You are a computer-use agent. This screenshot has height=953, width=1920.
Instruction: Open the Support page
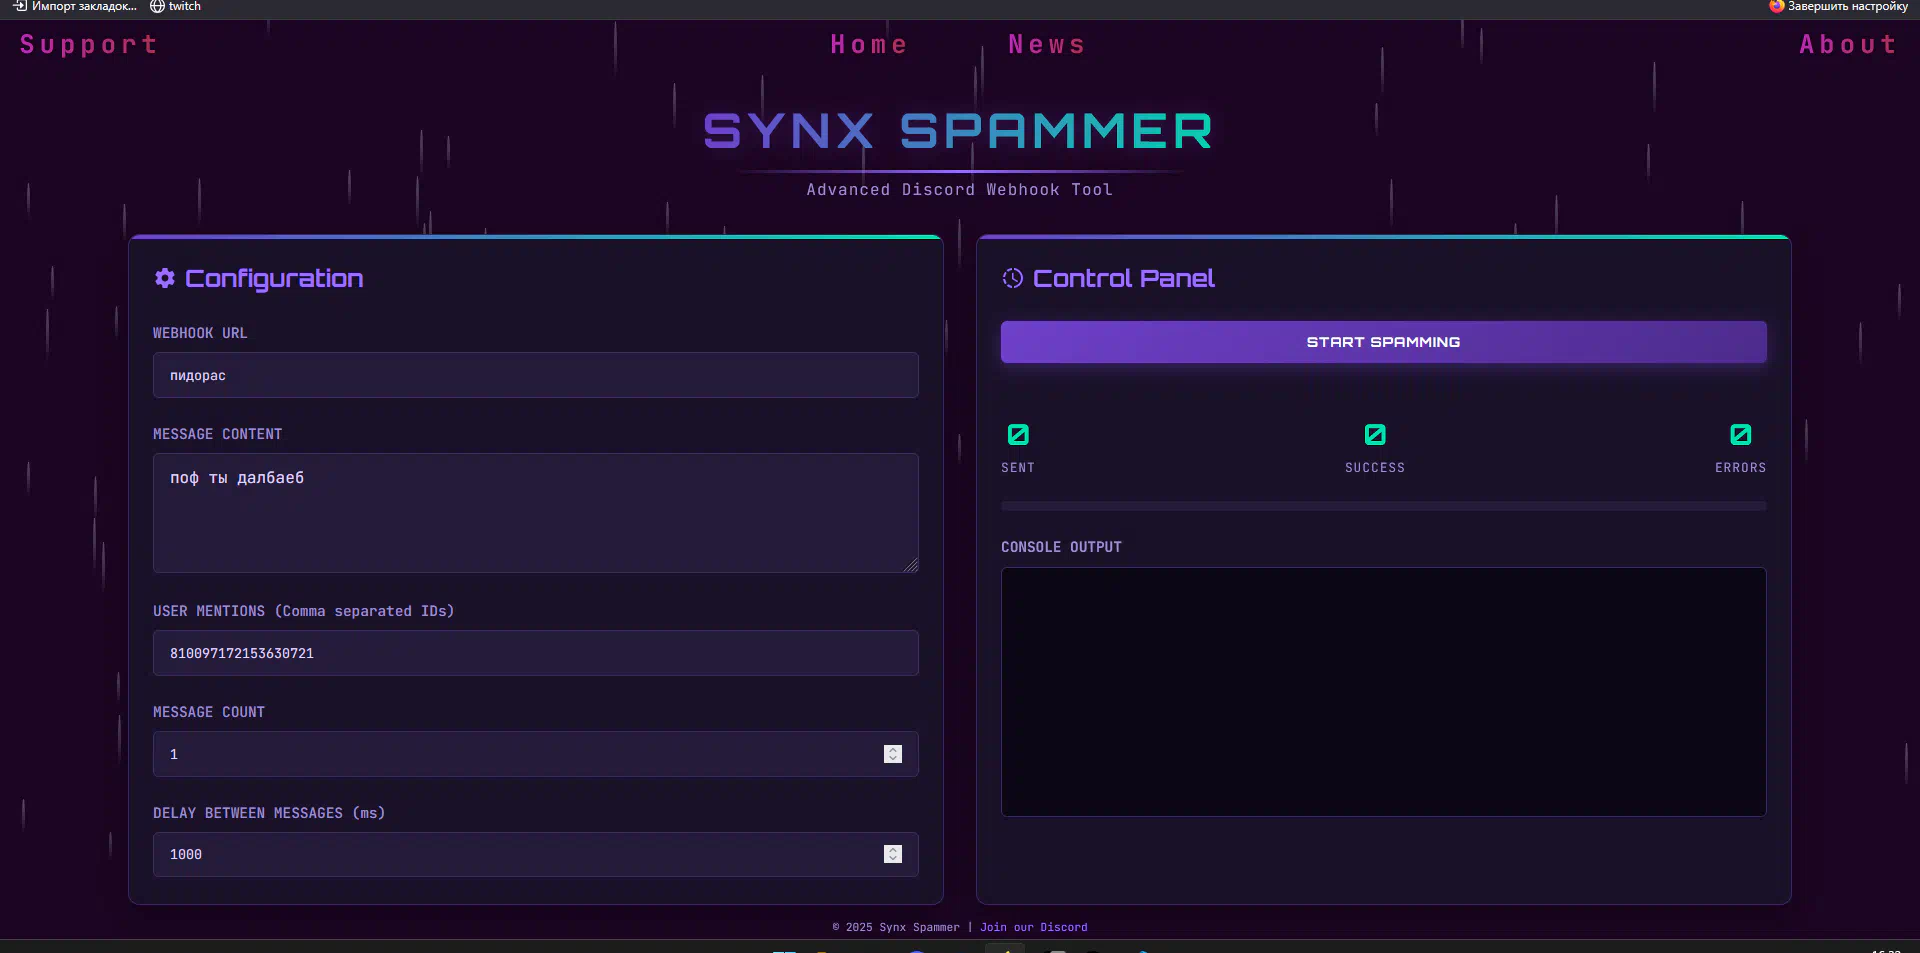click(x=88, y=45)
